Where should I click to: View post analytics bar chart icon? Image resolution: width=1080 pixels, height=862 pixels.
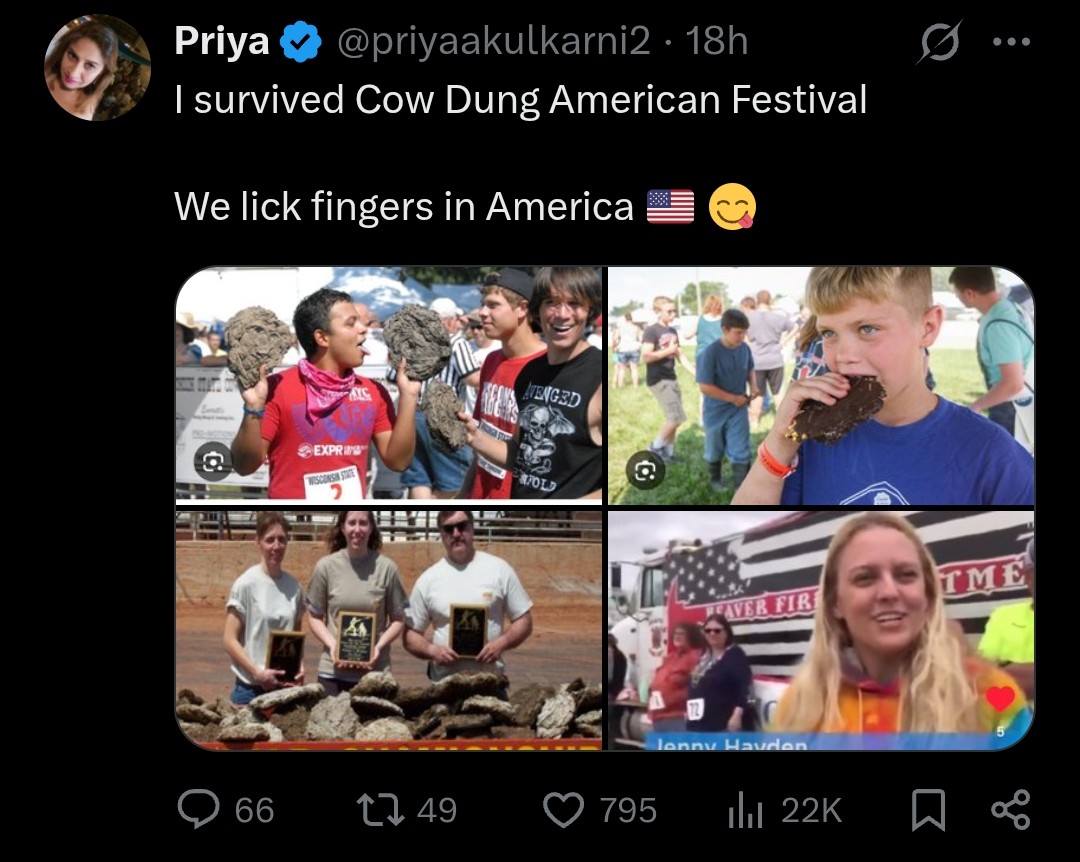tap(745, 810)
